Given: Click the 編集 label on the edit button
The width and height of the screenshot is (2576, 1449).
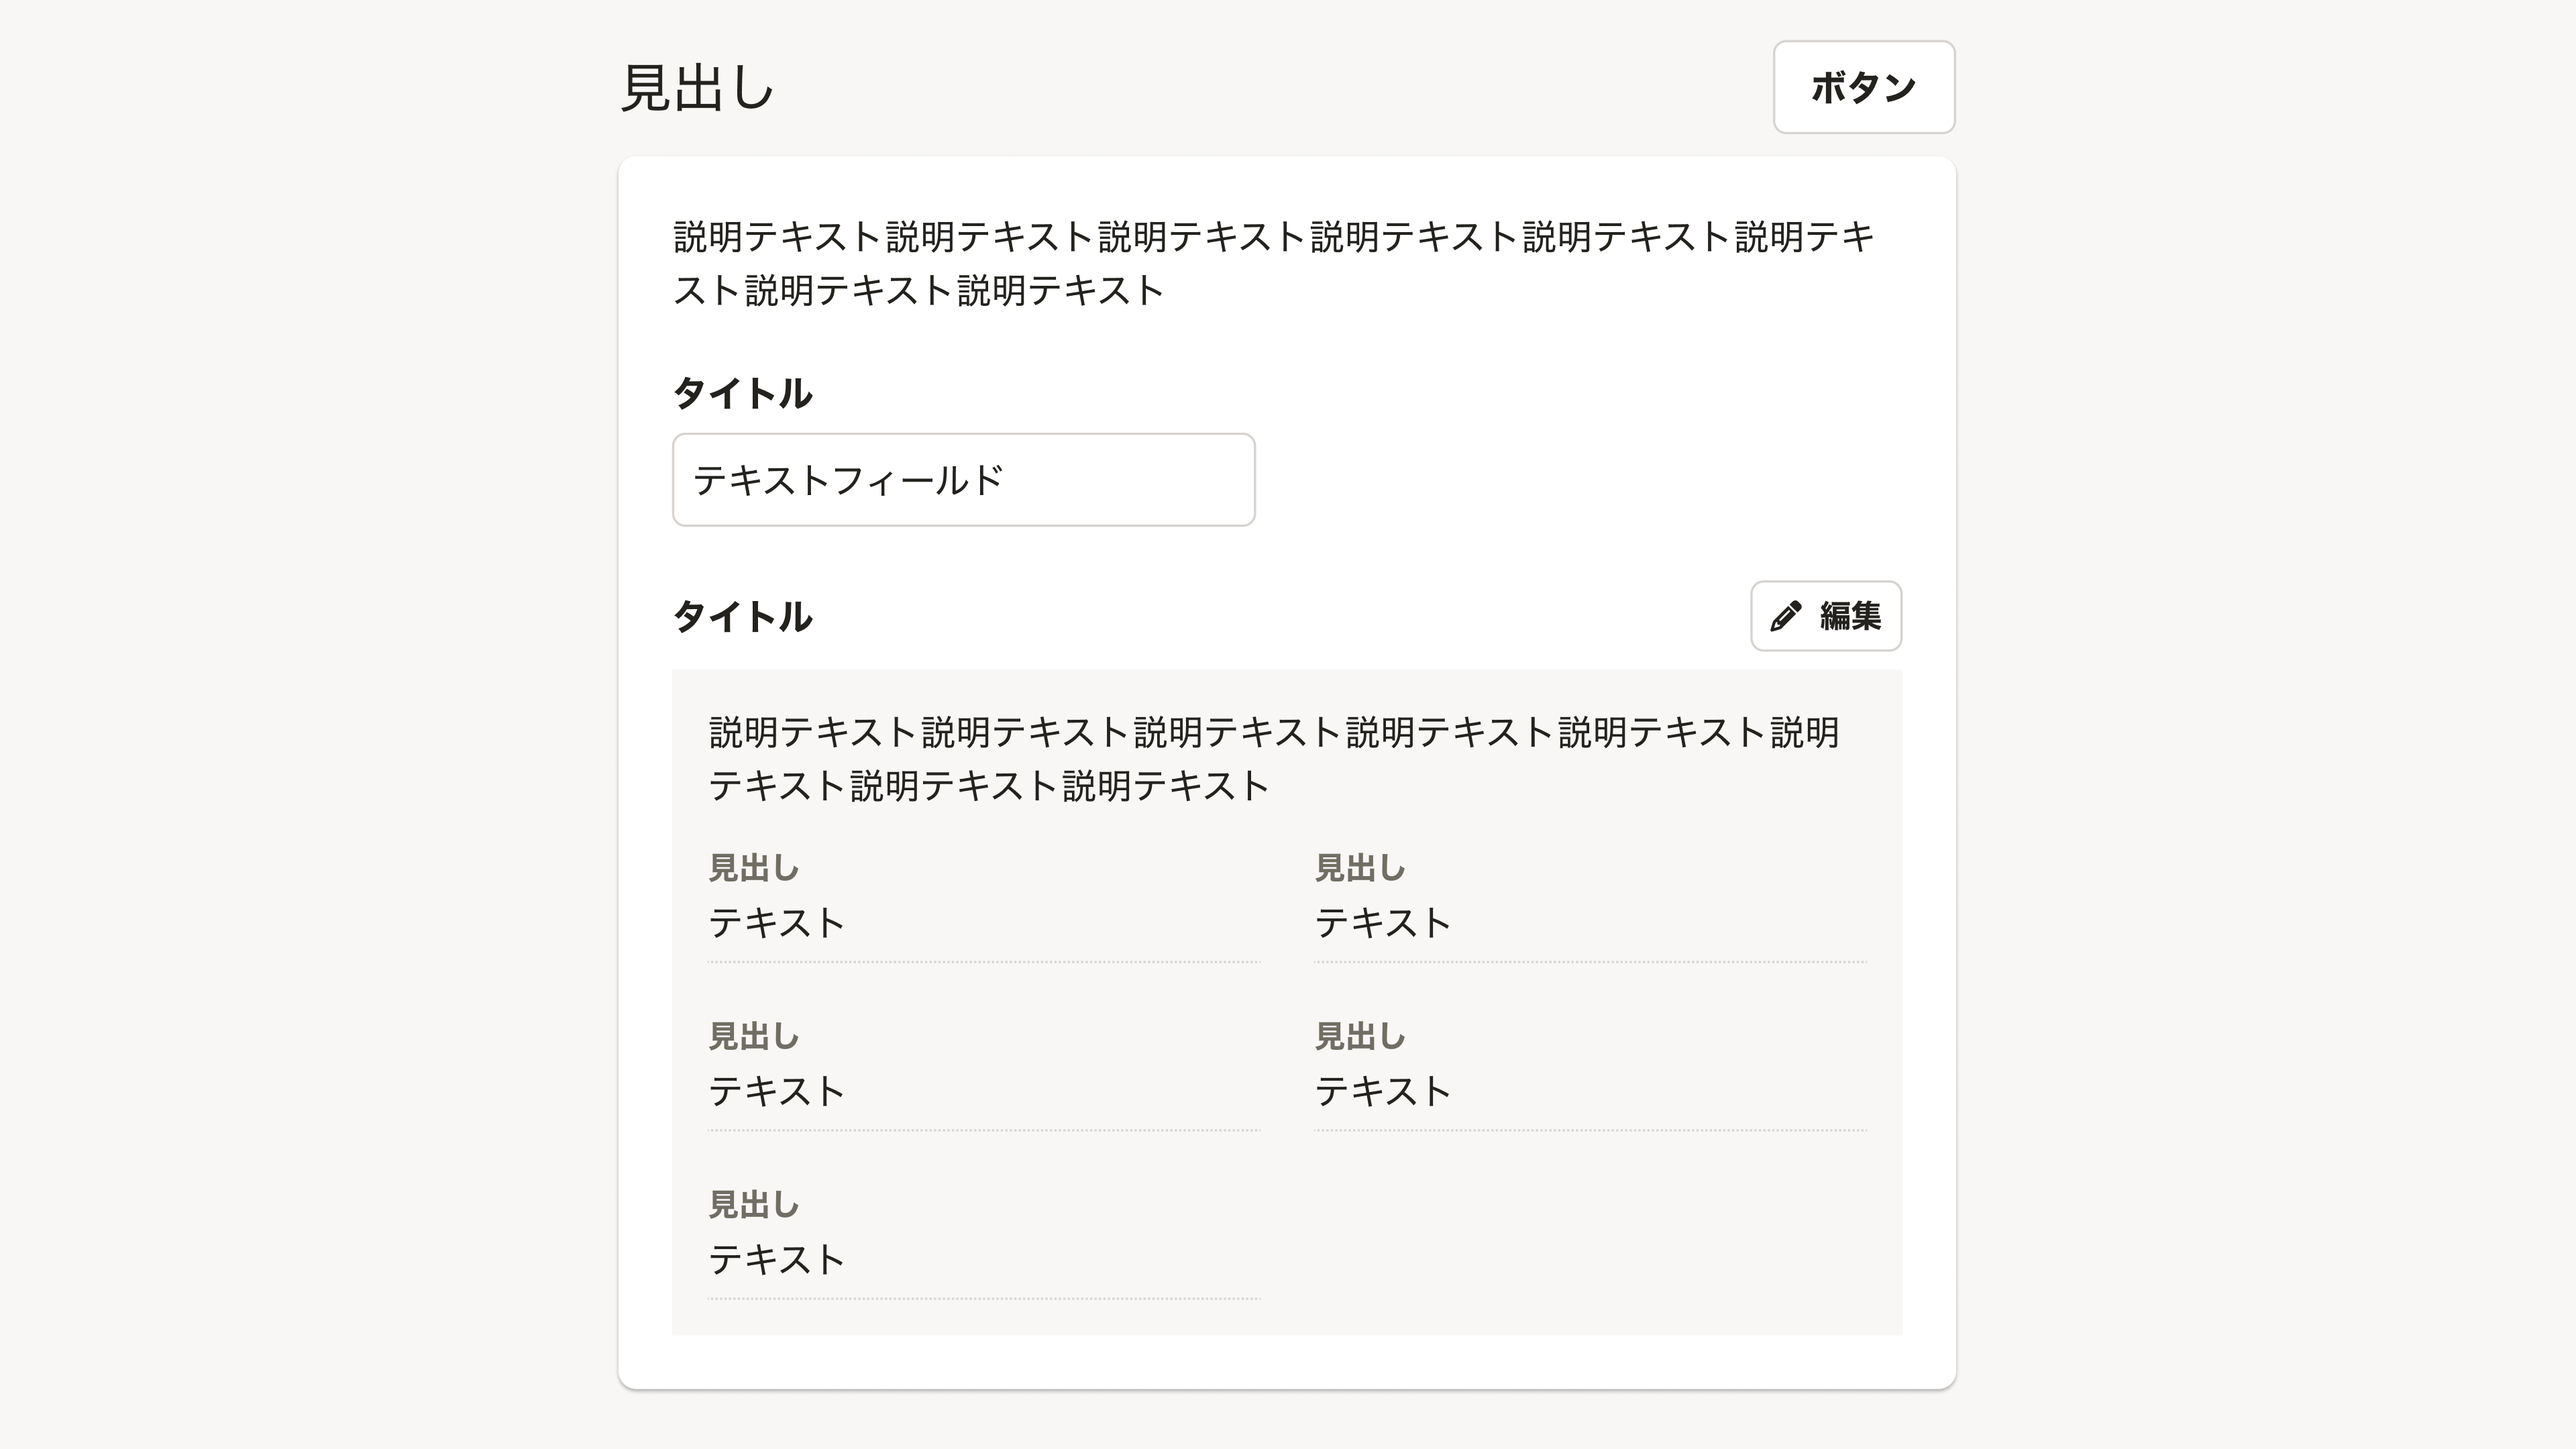Looking at the screenshot, I should pos(1850,616).
